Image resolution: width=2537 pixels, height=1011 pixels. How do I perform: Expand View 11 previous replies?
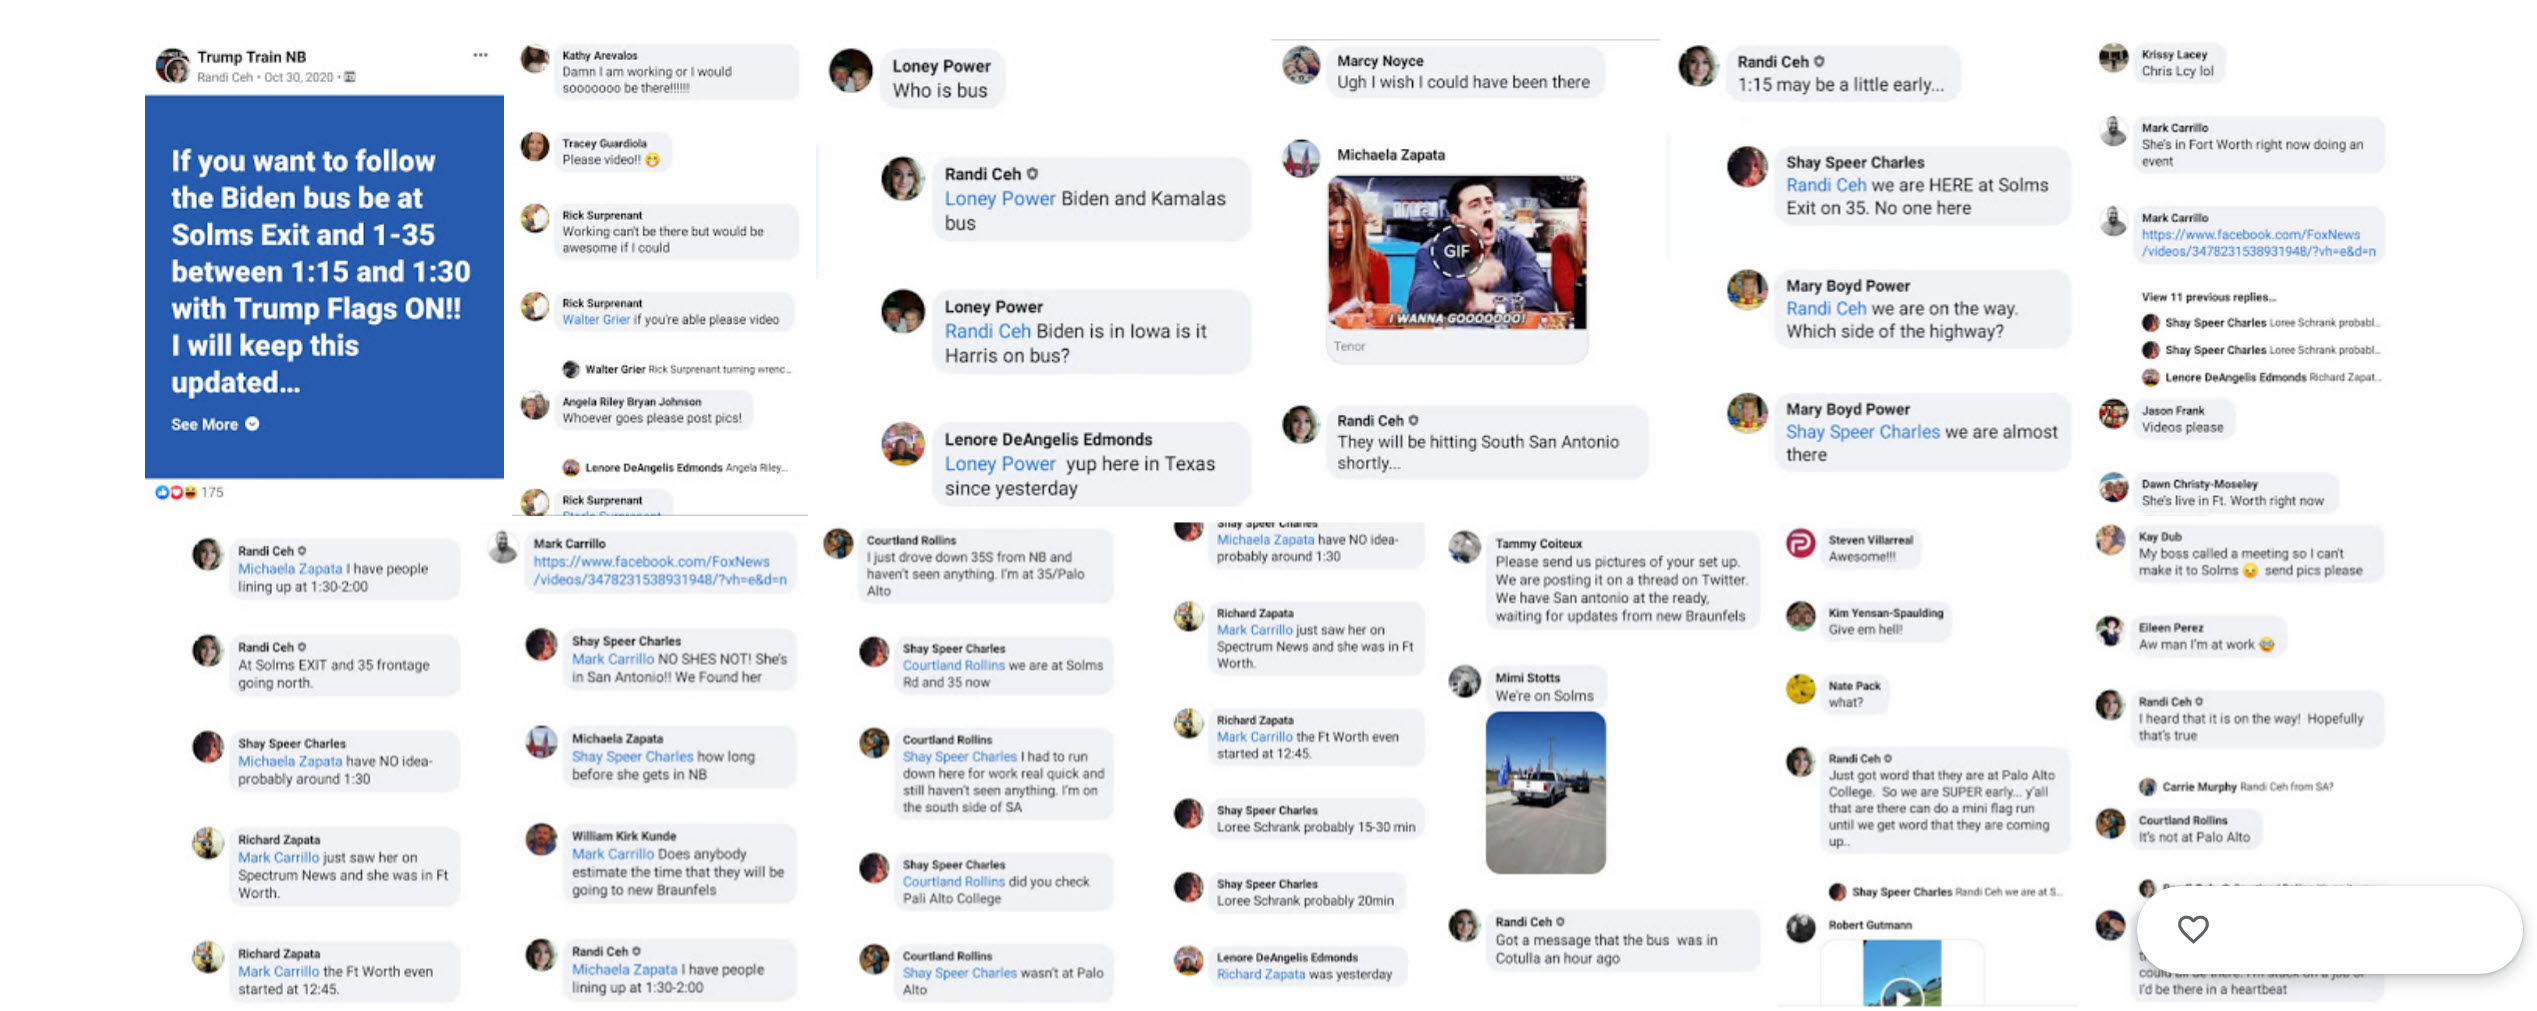click(x=2208, y=297)
